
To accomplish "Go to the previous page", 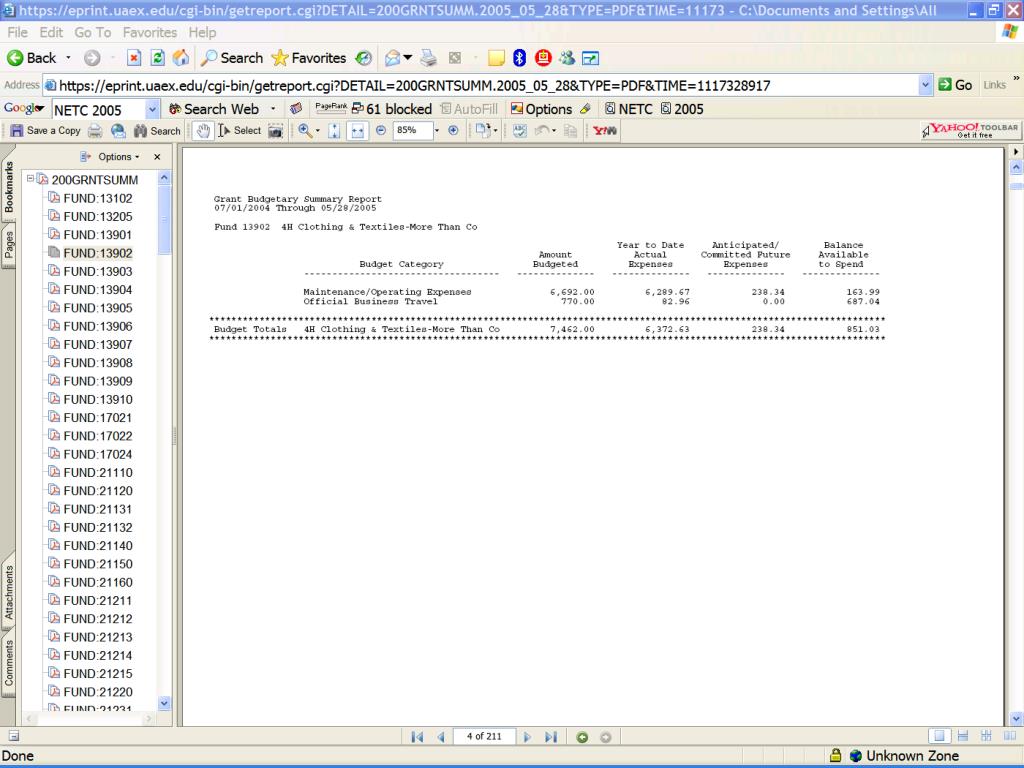I will [x=441, y=737].
